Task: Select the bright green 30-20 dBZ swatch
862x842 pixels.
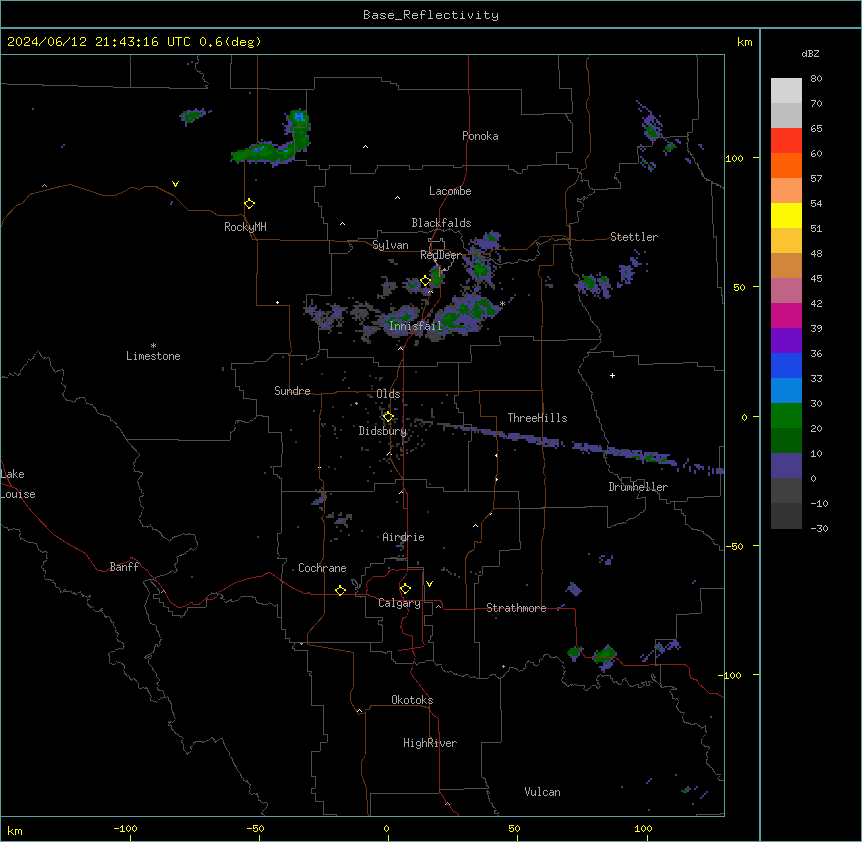Action: pyautogui.click(x=786, y=416)
